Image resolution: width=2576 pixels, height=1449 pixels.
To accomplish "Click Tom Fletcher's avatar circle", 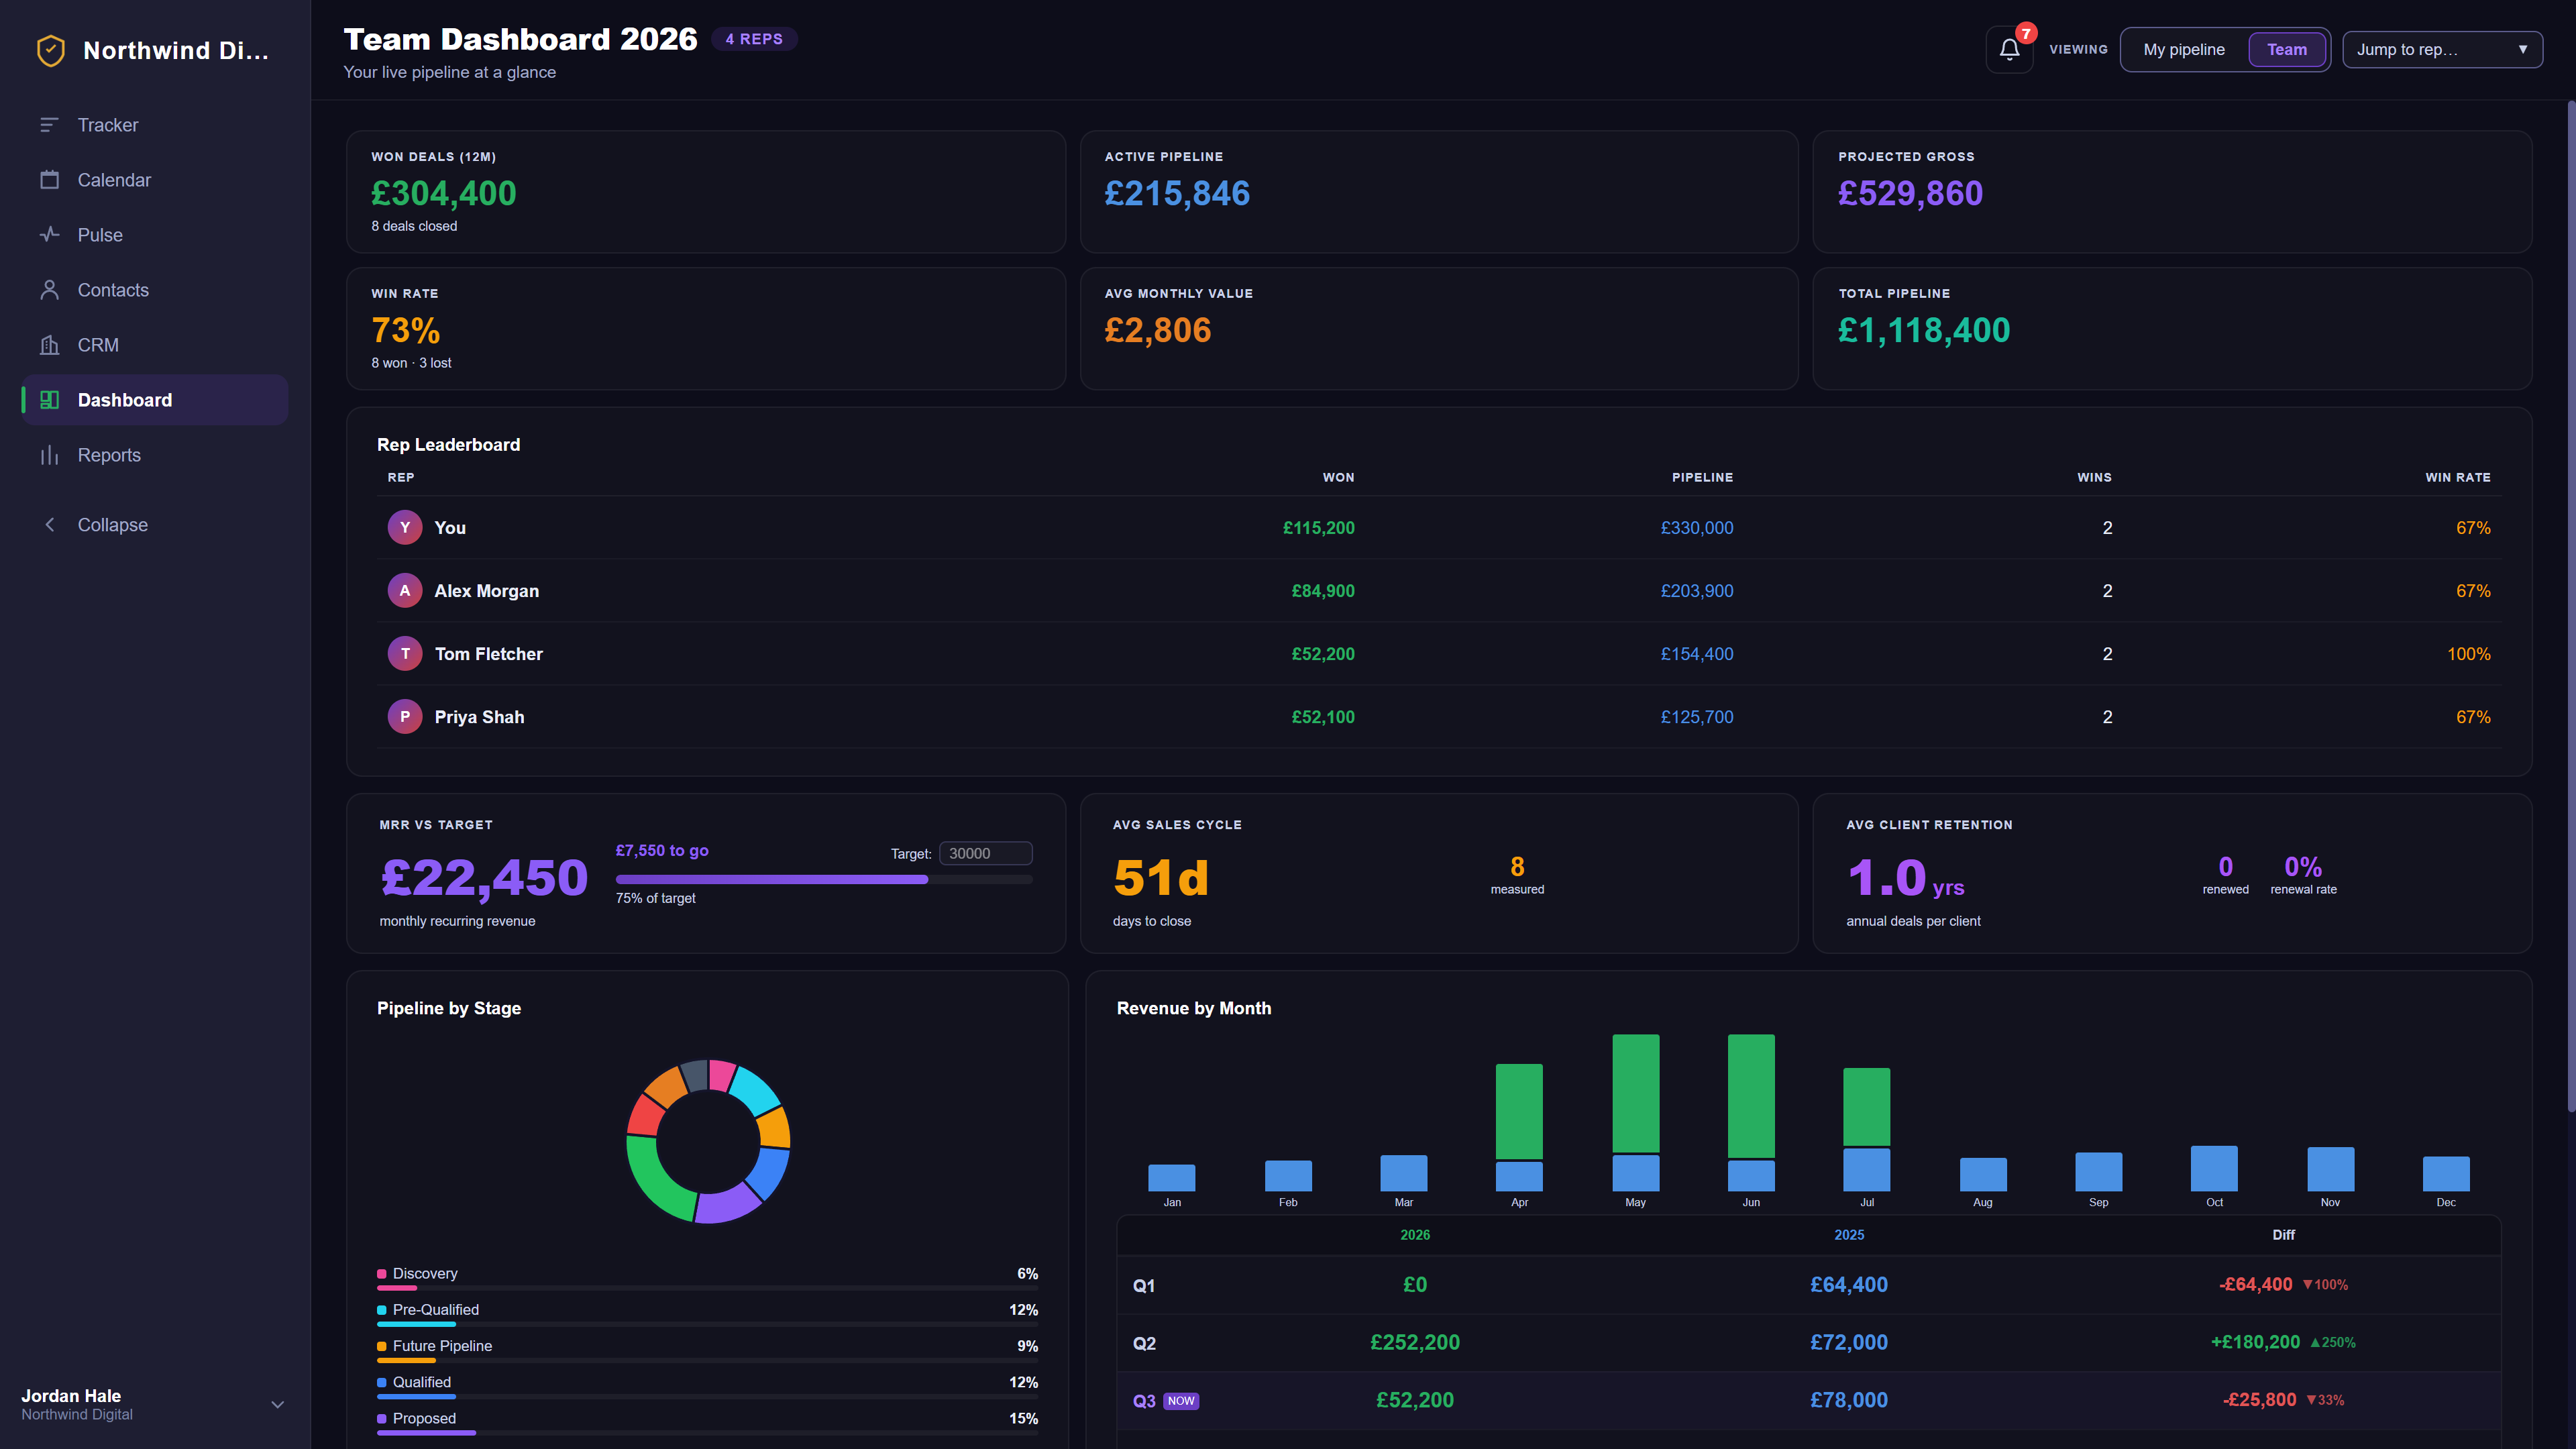I will 405,653.
